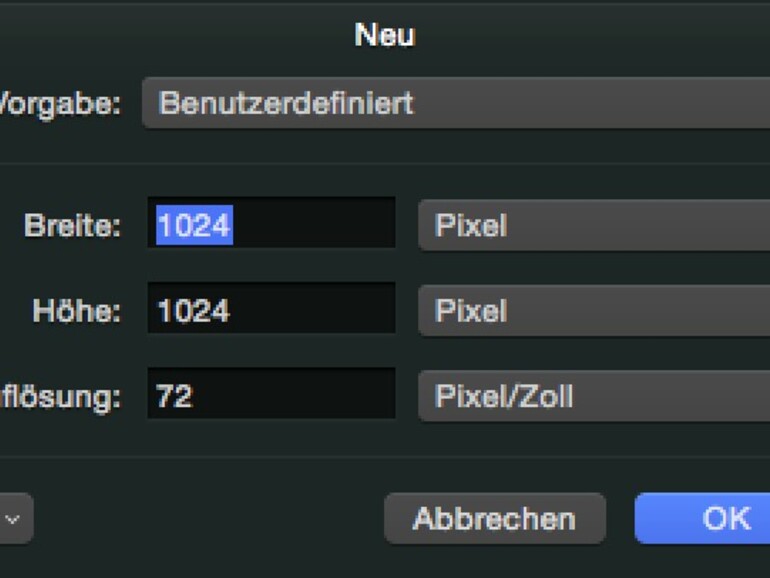Click the Neu dialog title
770x578 pixels.
tap(385, 35)
